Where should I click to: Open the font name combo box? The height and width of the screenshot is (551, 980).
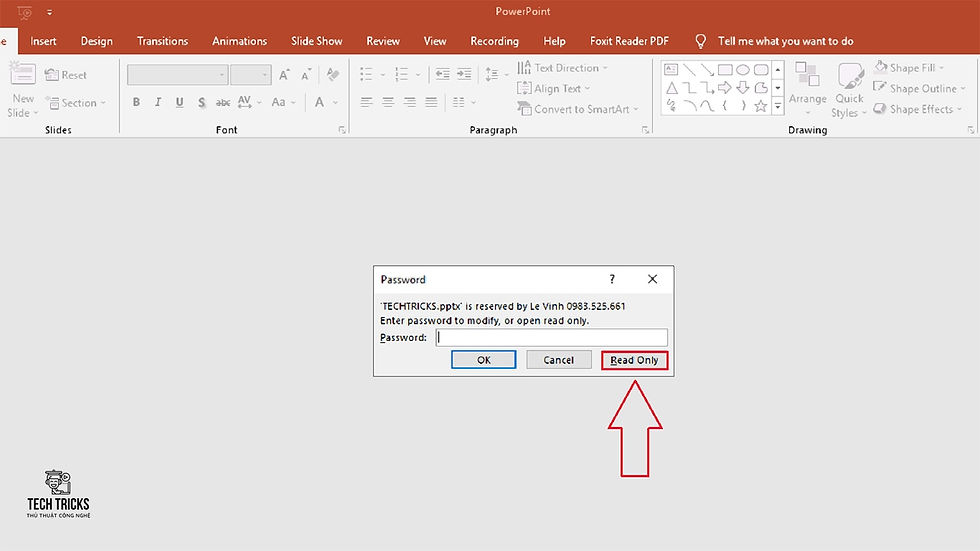coord(177,75)
